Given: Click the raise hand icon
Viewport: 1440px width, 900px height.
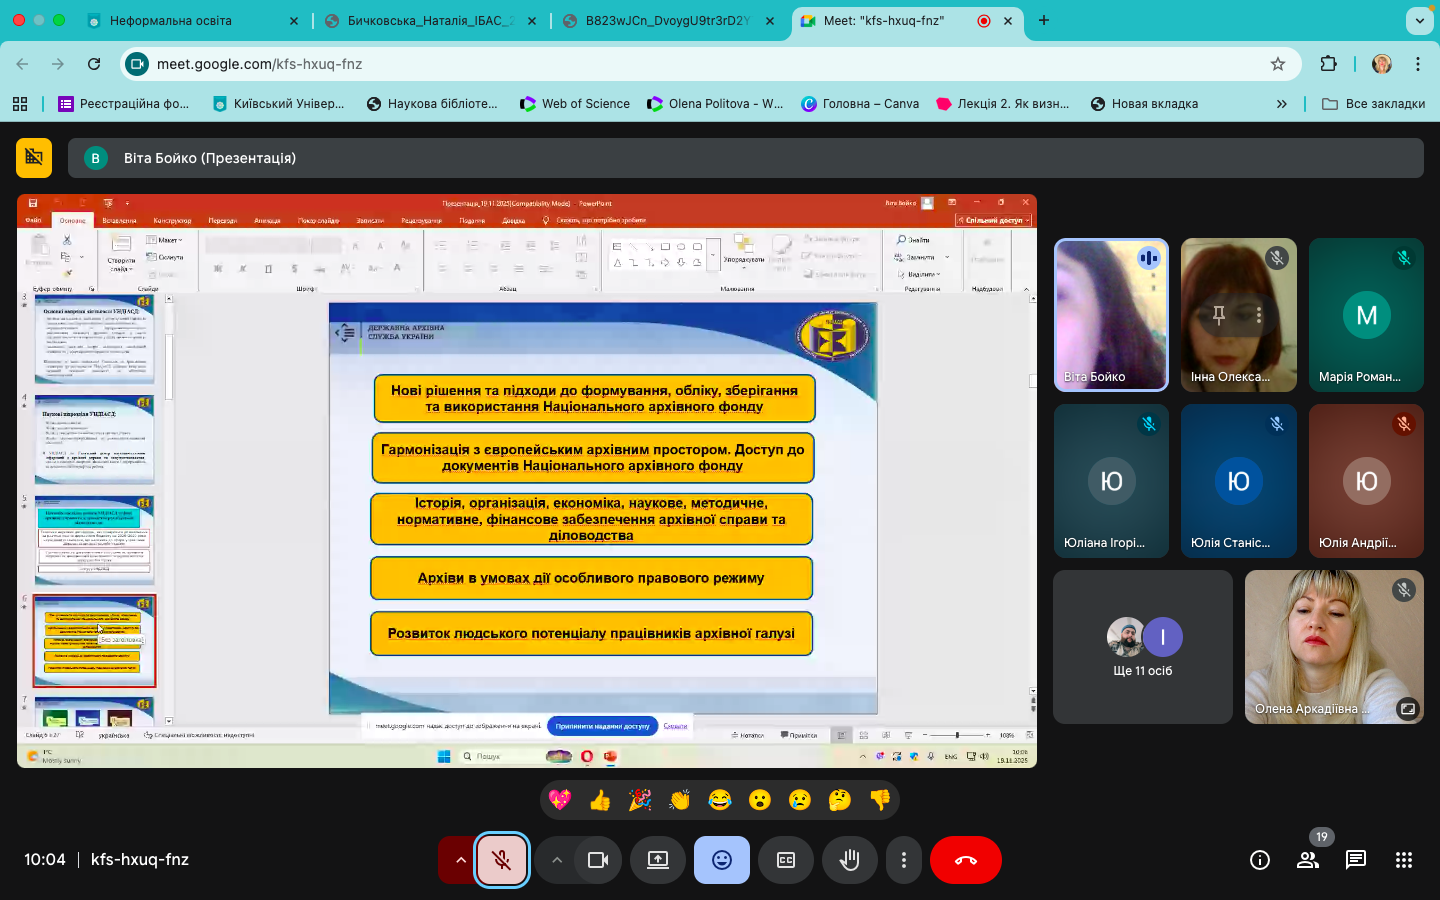Looking at the screenshot, I should pos(850,860).
